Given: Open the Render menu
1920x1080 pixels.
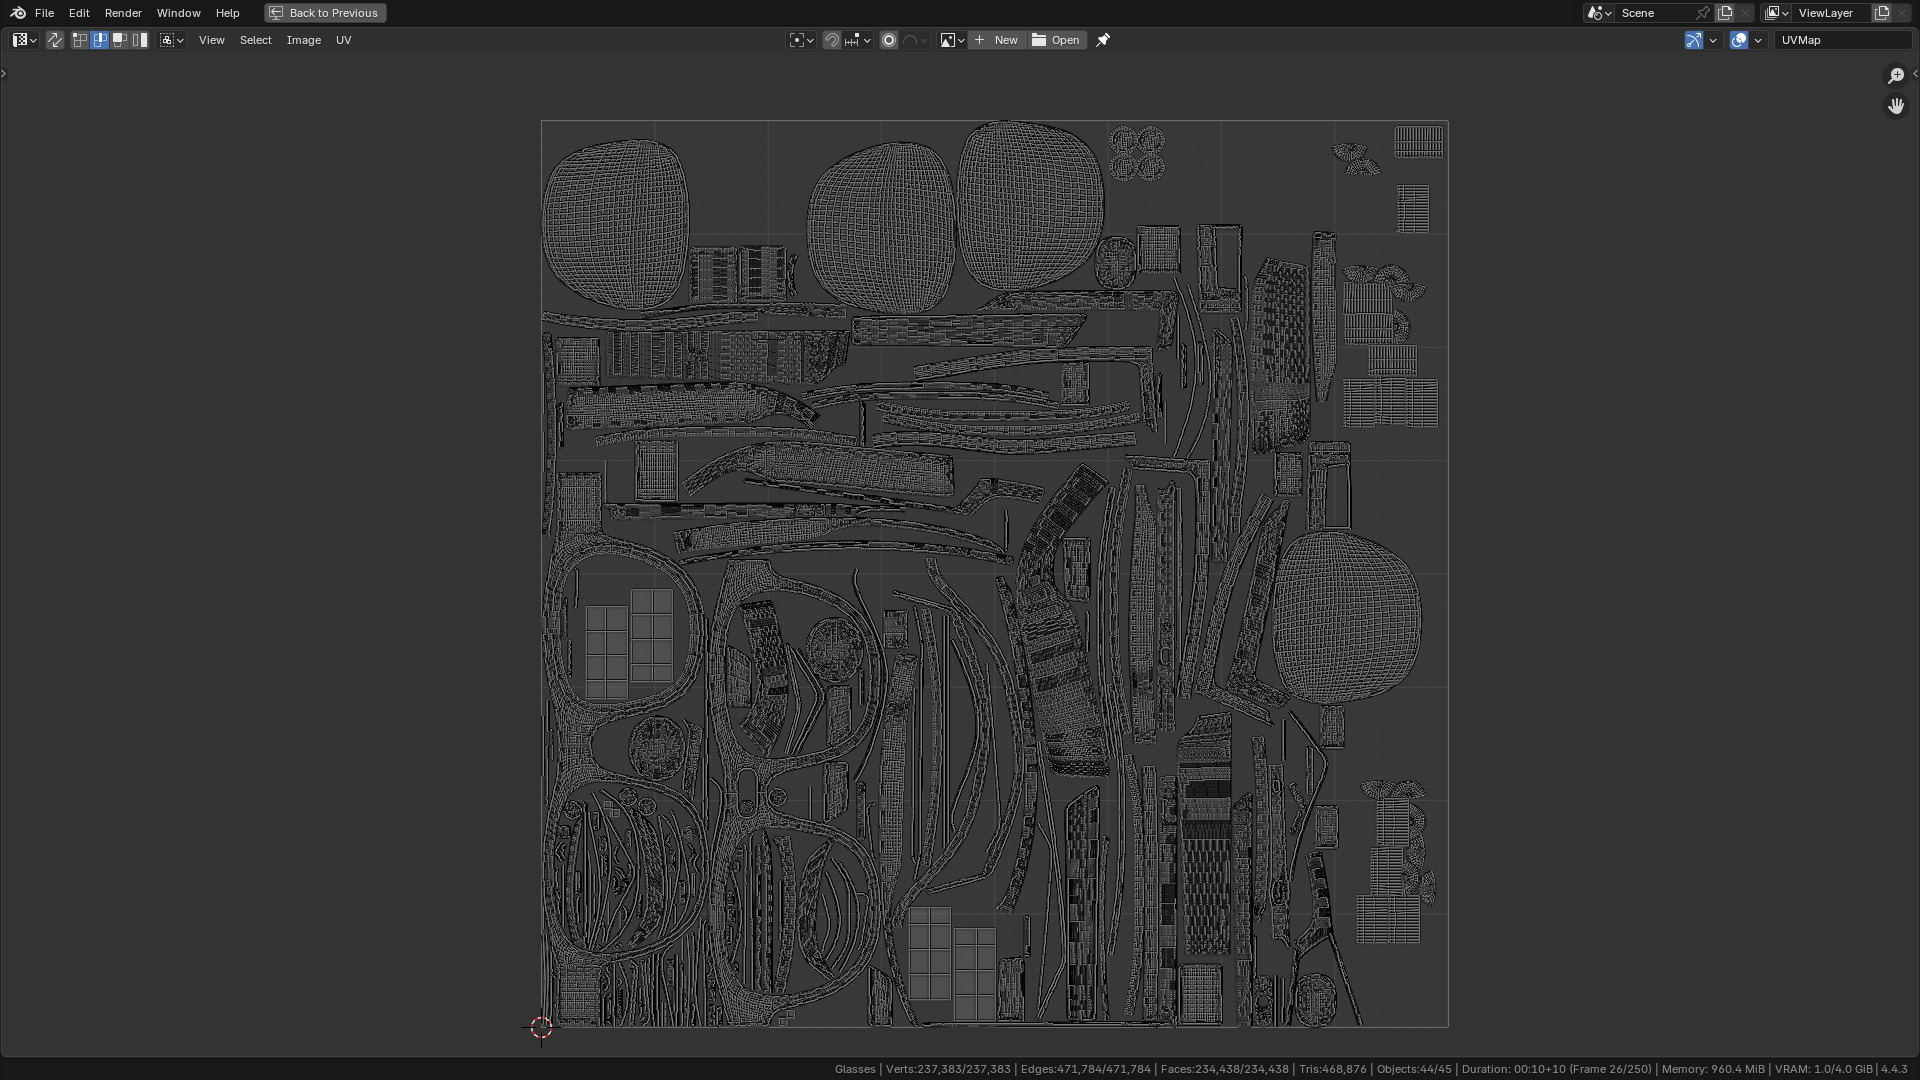Looking at the screenshot, I should [x=123, y=13].
